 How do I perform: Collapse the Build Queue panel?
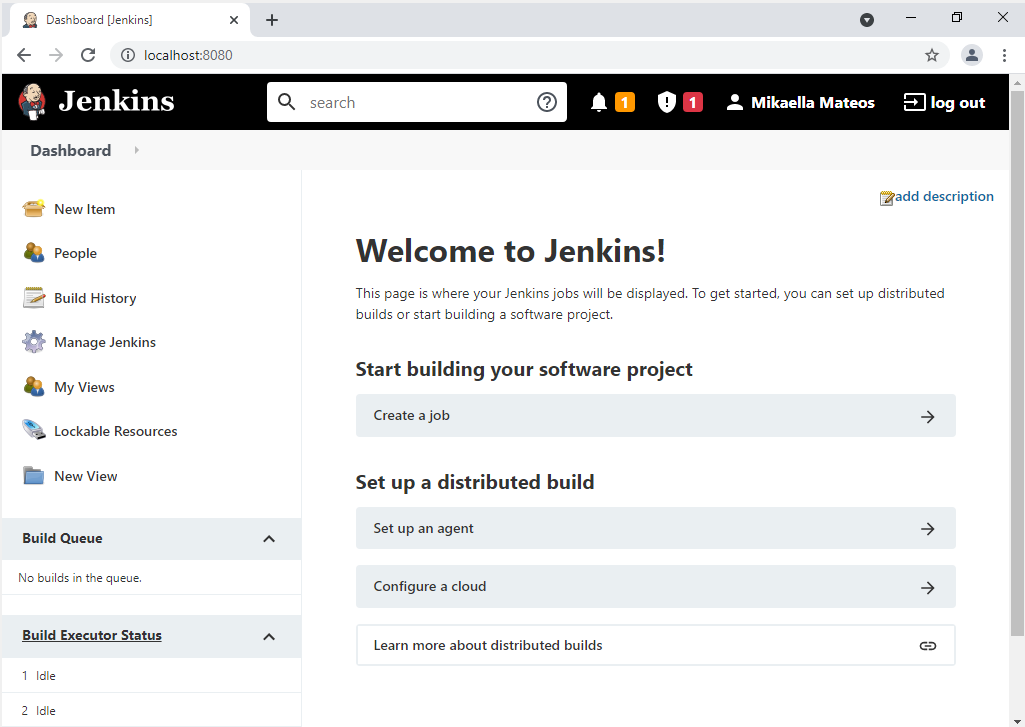(x=269, y=539)
